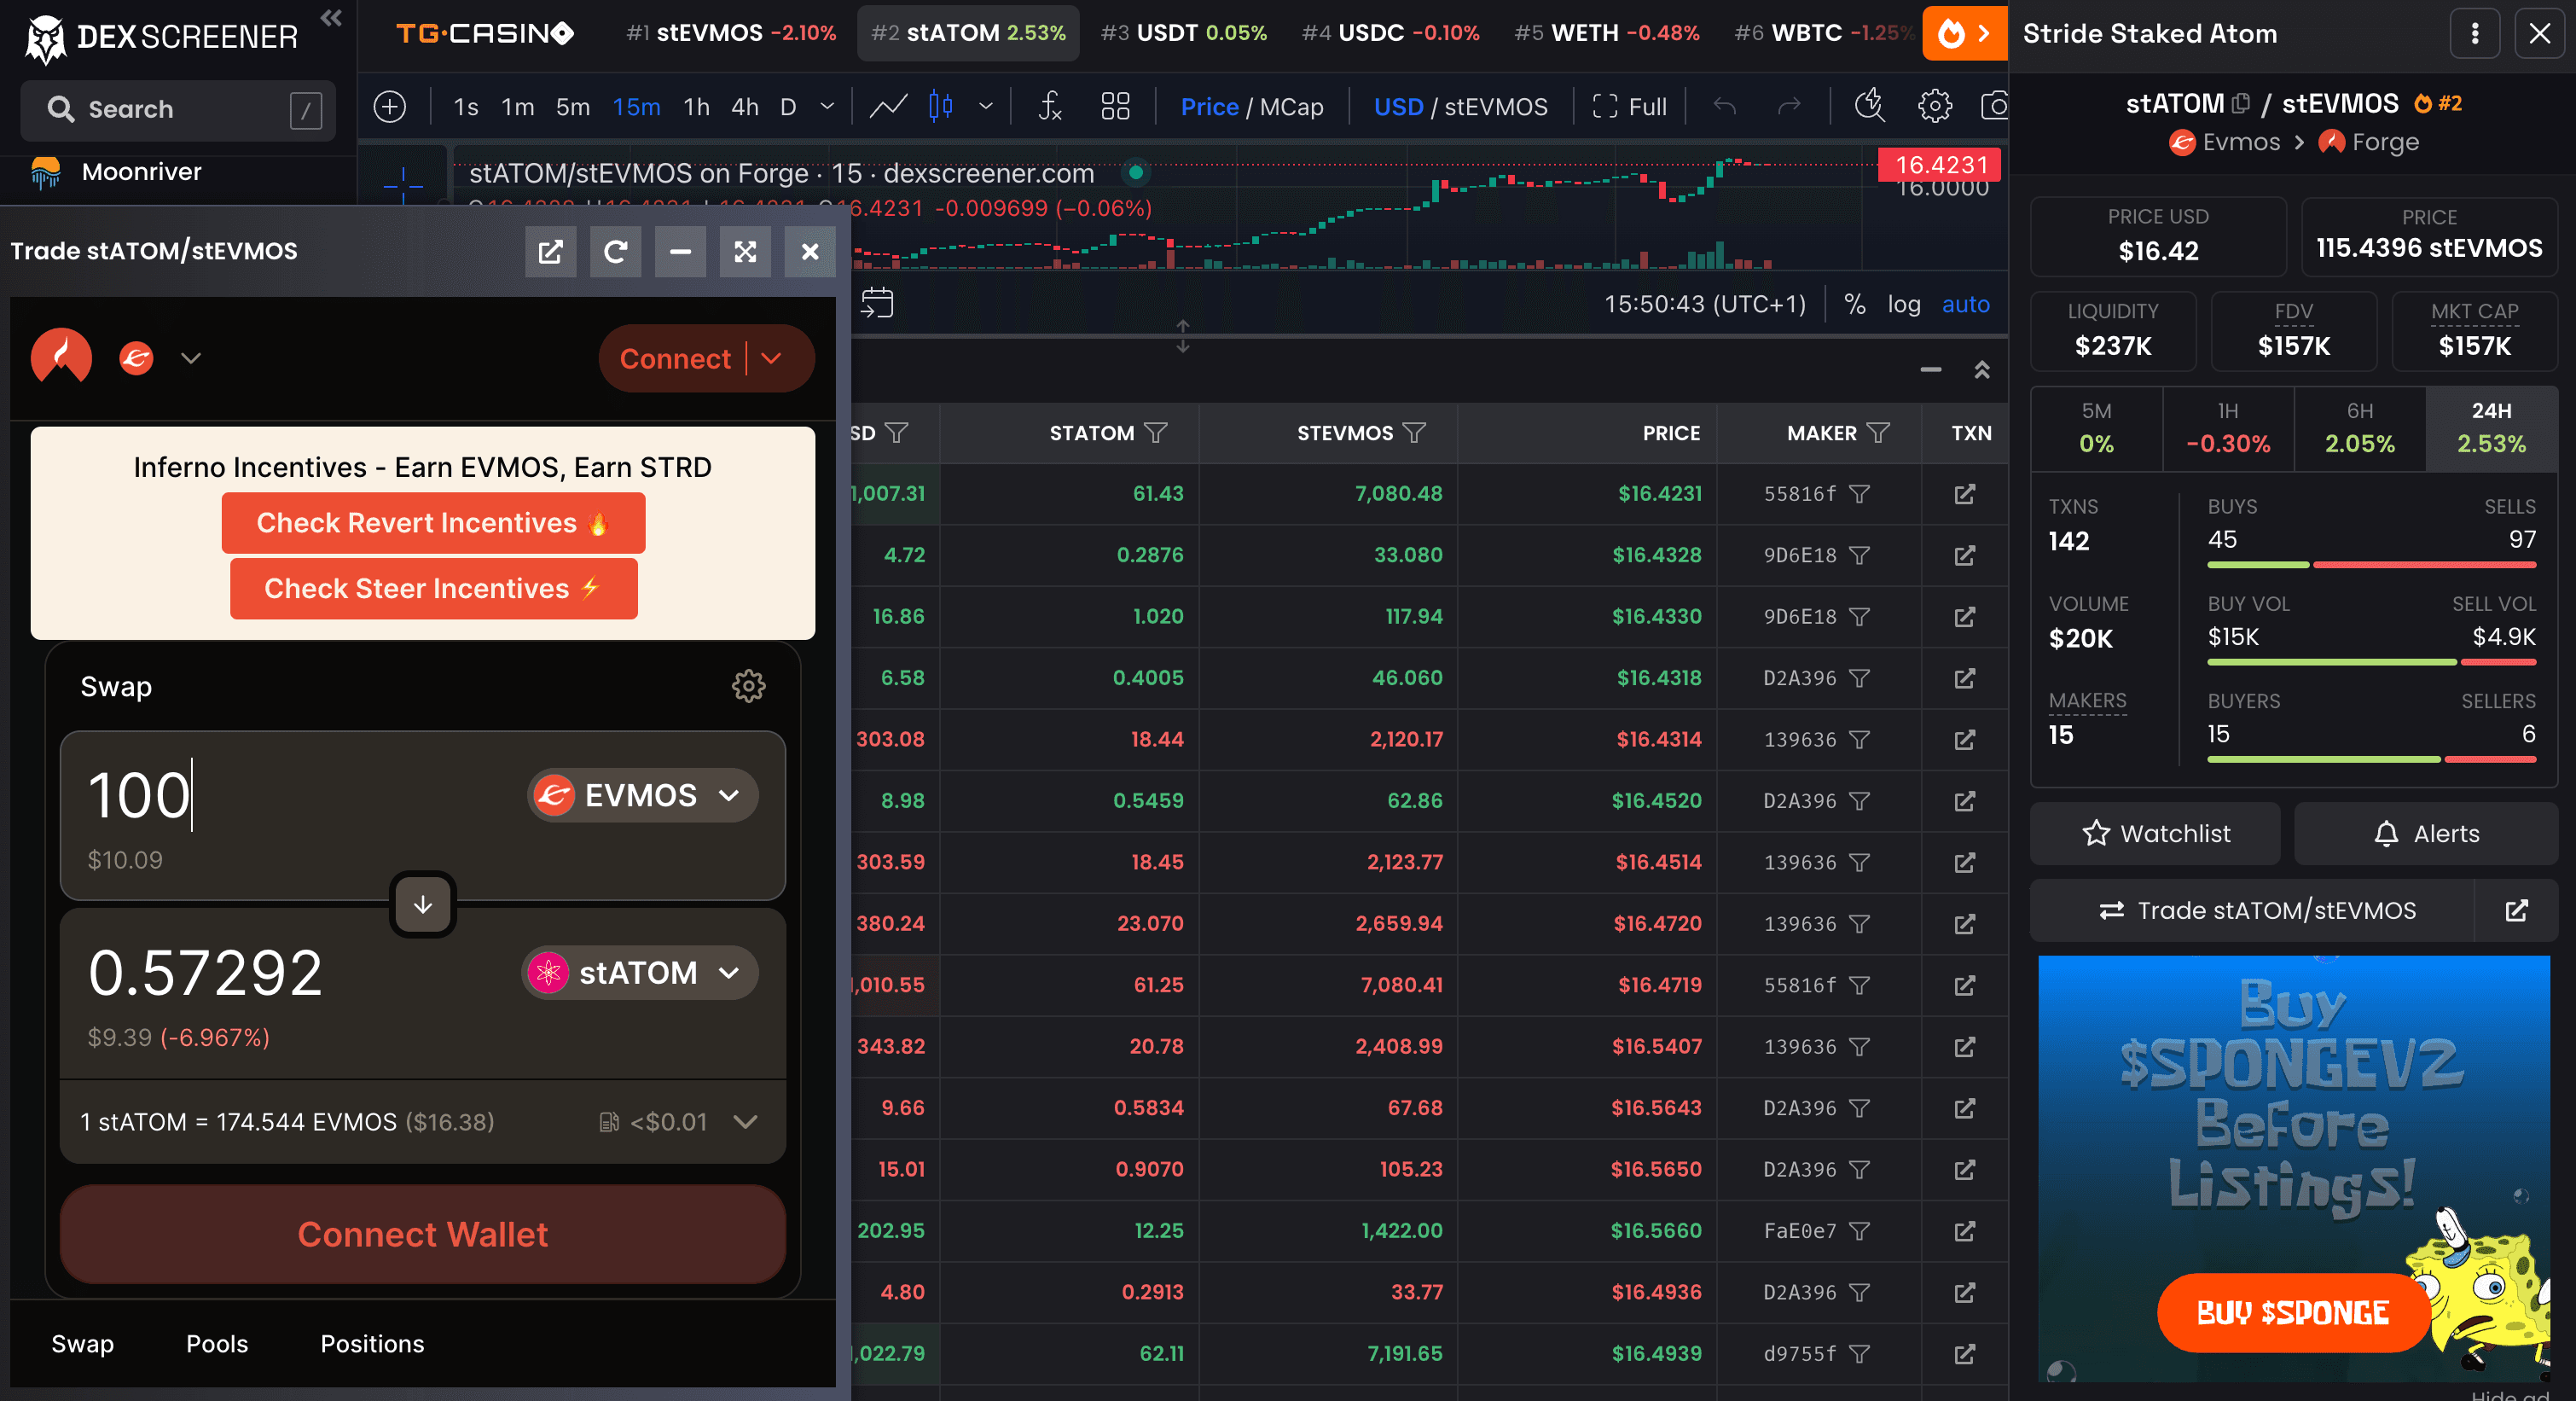Toggle Full chart view
Image resolution: width=2576 pixels, height=1401 pixels.
(1630, 106)
